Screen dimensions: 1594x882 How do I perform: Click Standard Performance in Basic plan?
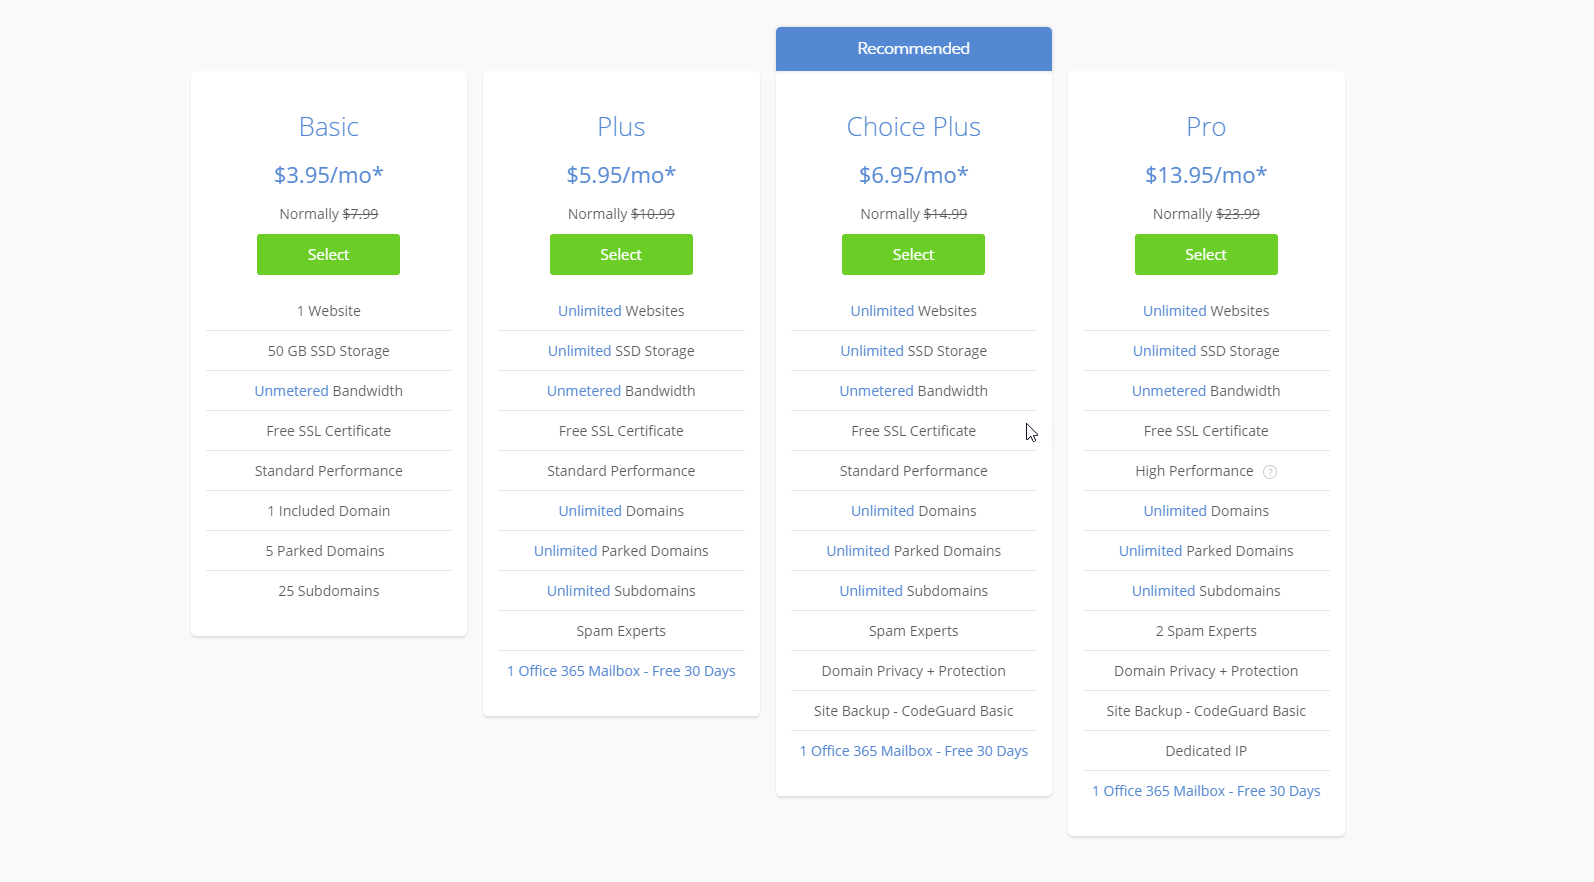pos(328,471)
